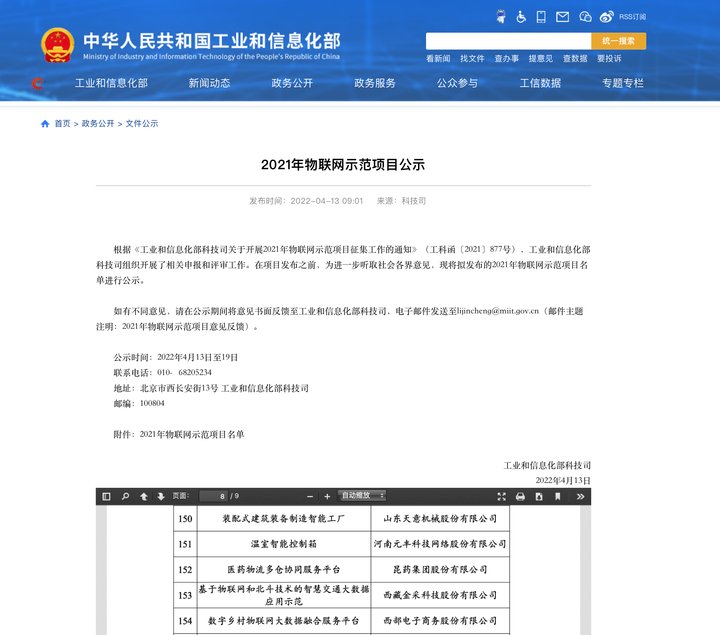Click the 查数据 quick link
720x635 pixels.
[575, 59]
